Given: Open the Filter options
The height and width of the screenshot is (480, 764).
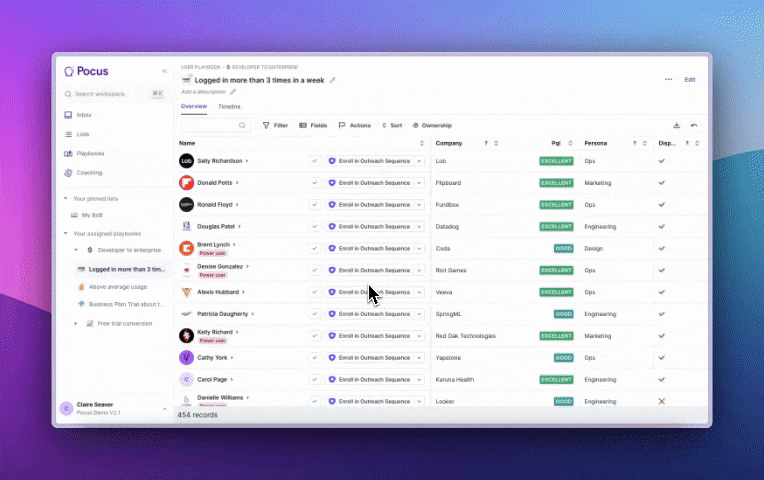Looking at the screenshot, I should [x=275, y=125].
